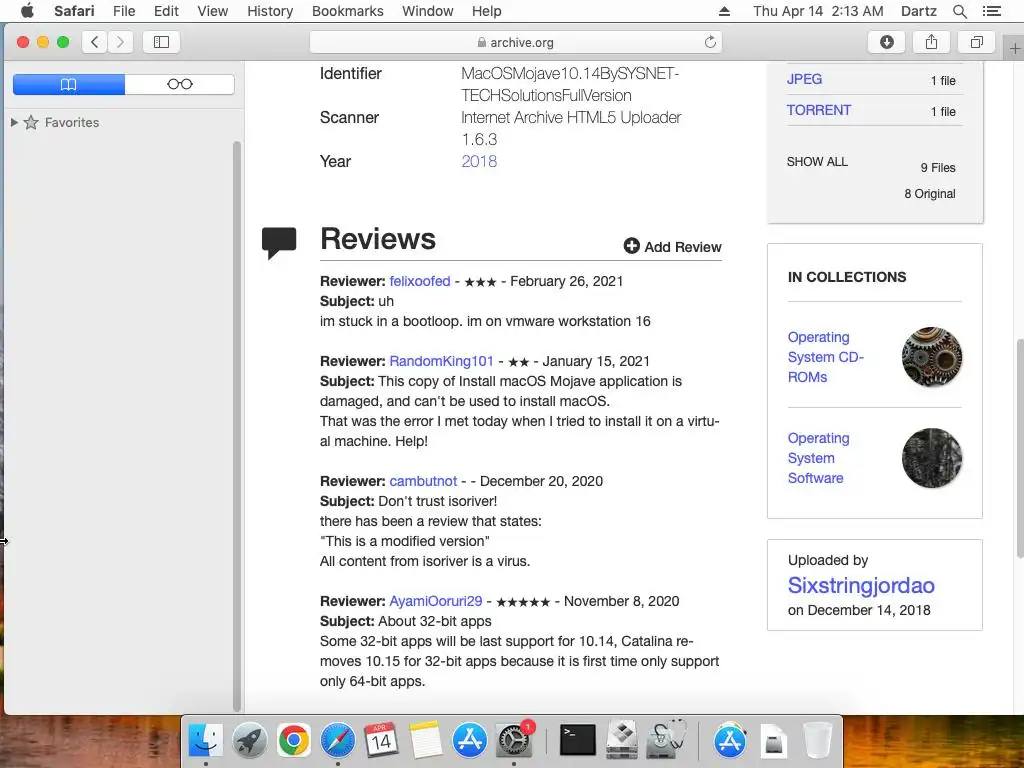Open the 9 Files link
Image resolution: width=1024 pixels, height=768 pixels.
point(938,168)
